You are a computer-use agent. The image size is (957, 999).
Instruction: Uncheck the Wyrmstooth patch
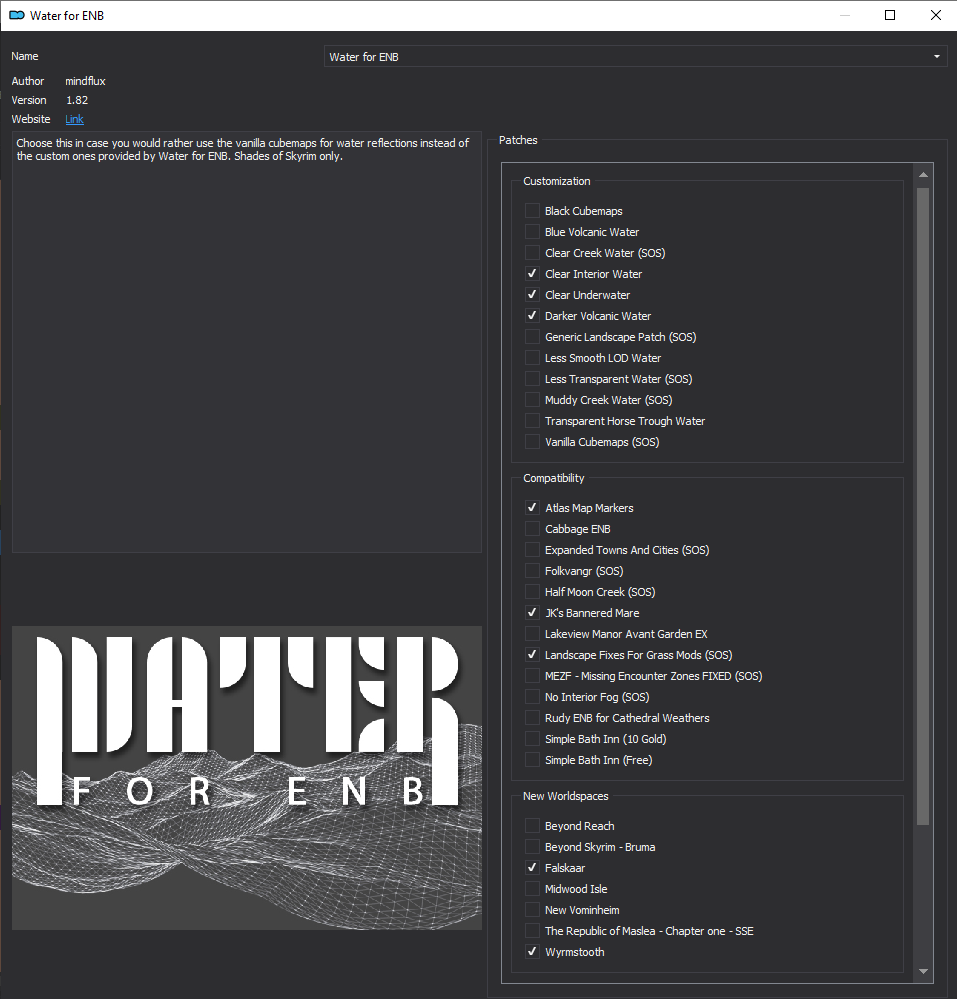click(x=532, y=952)
